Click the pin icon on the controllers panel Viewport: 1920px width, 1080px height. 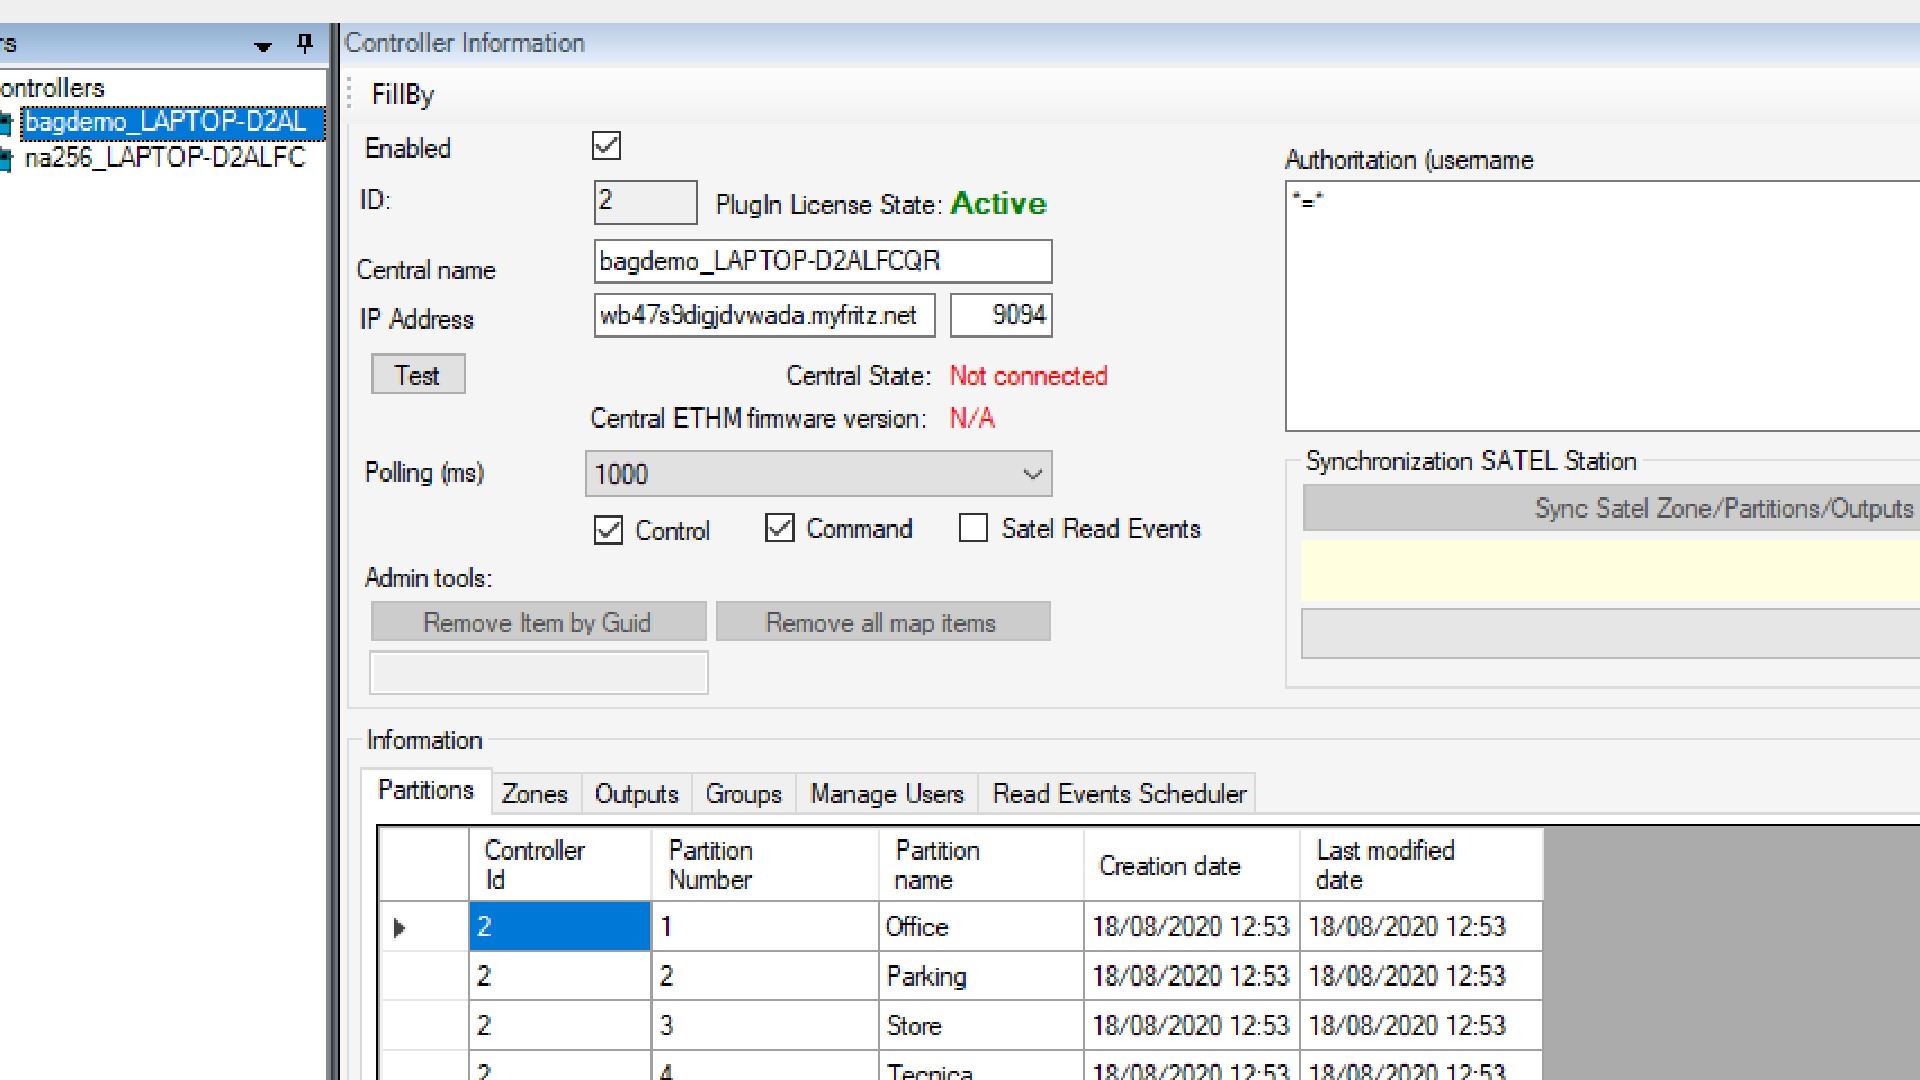coord(305,43)
